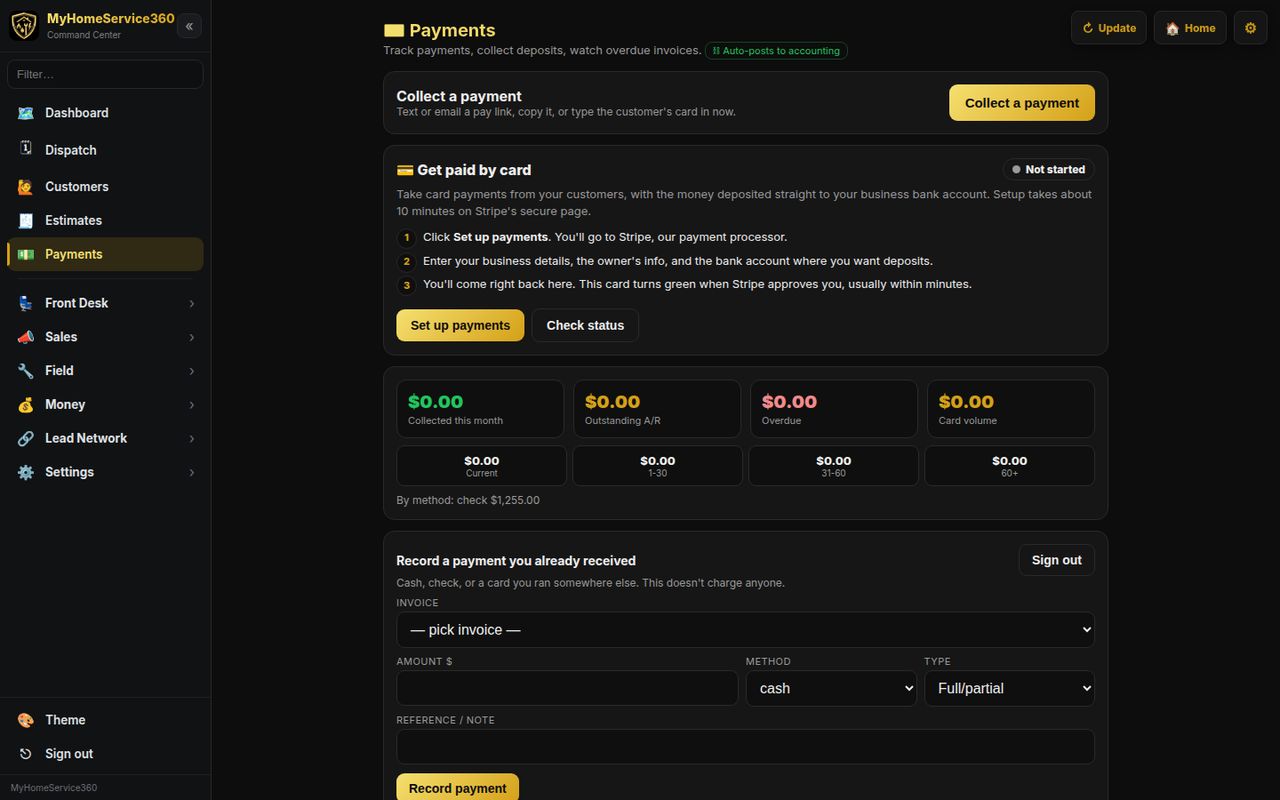Click the Lead Network link icon
The image size is (1280, 800).
pos(26,438)
